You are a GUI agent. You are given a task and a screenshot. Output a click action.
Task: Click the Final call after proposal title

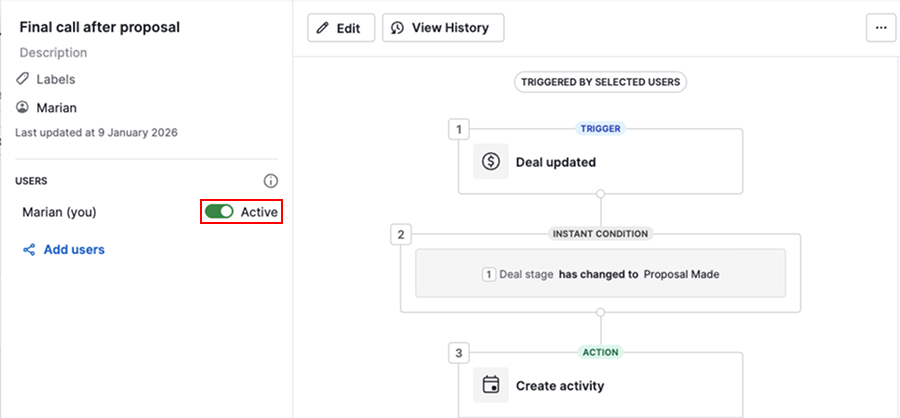(x=100, y=27)
